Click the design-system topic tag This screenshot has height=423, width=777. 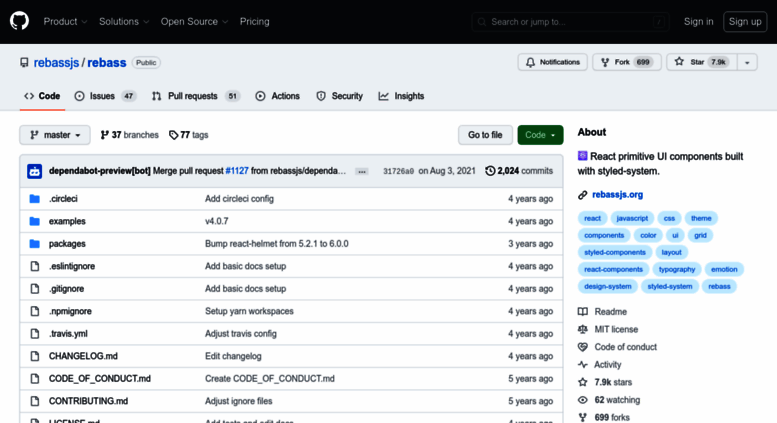point(608,287)
